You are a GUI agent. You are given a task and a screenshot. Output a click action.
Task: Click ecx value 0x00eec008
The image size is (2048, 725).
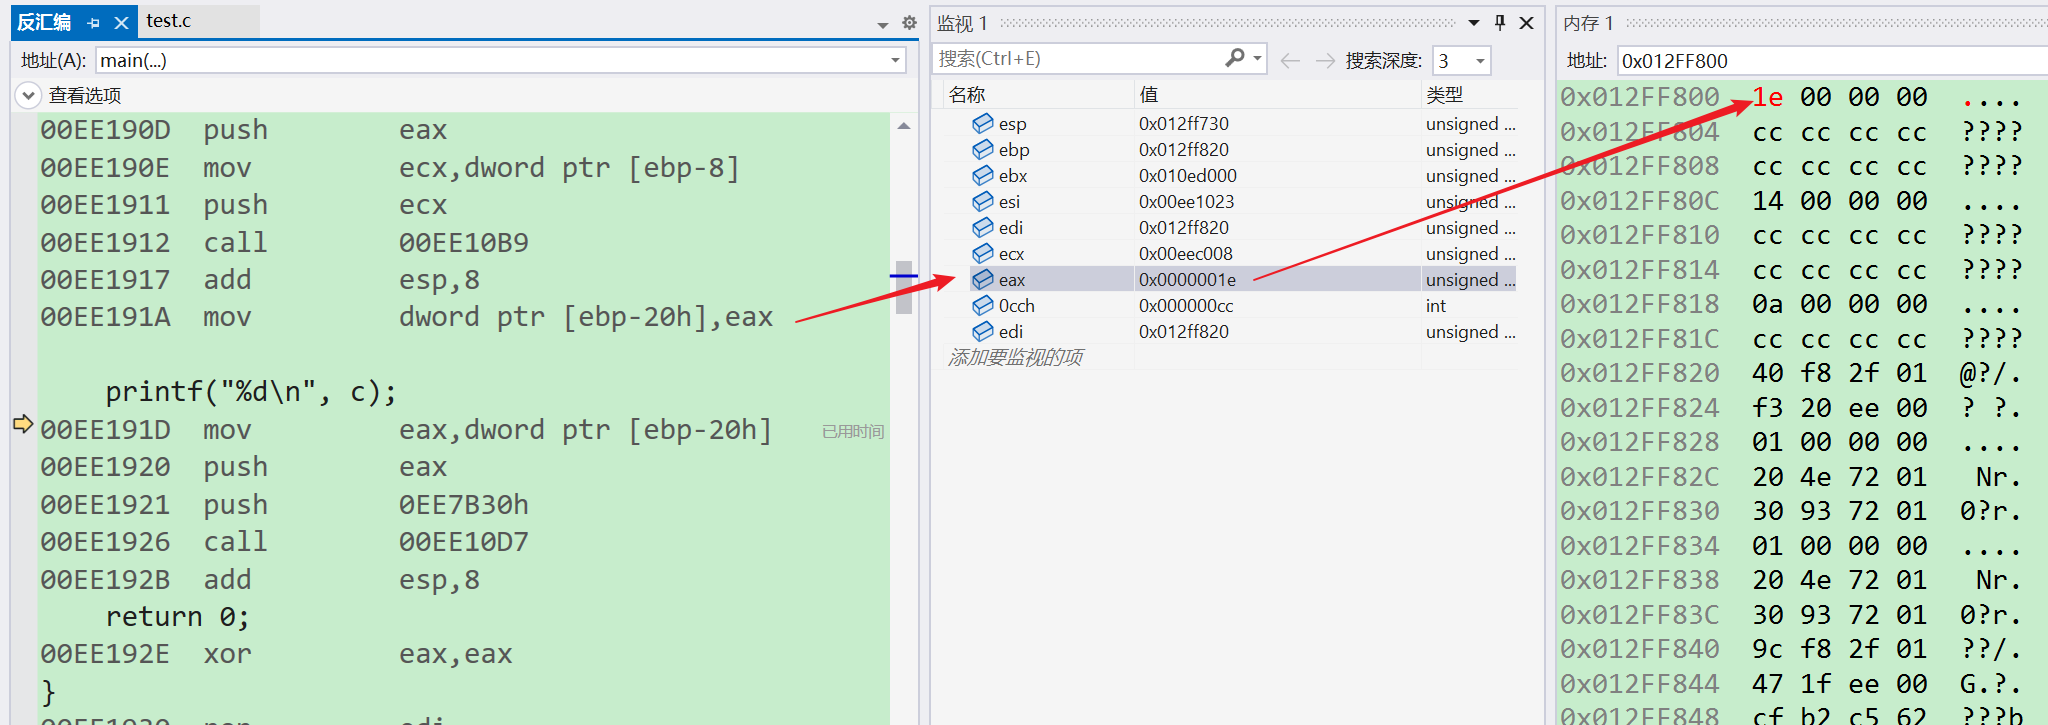1186,254
